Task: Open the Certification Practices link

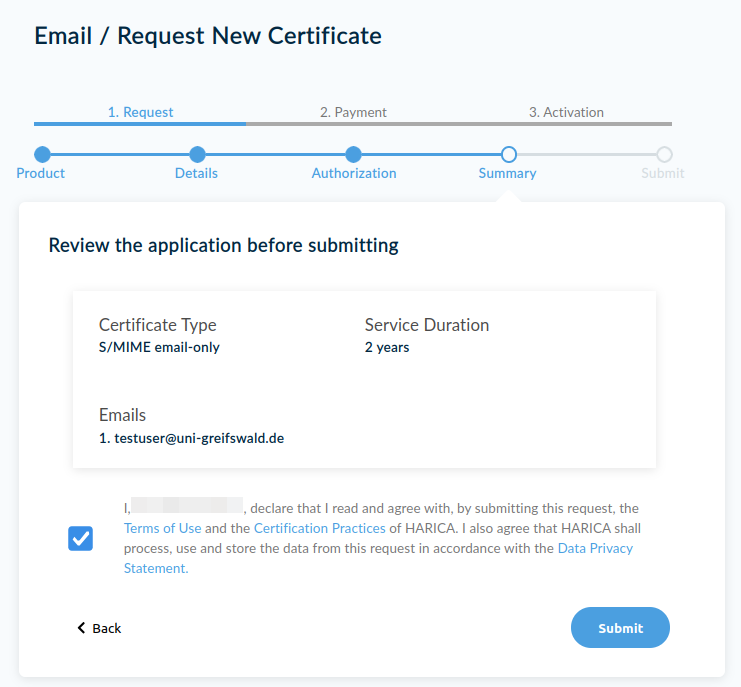Action: 319,528
